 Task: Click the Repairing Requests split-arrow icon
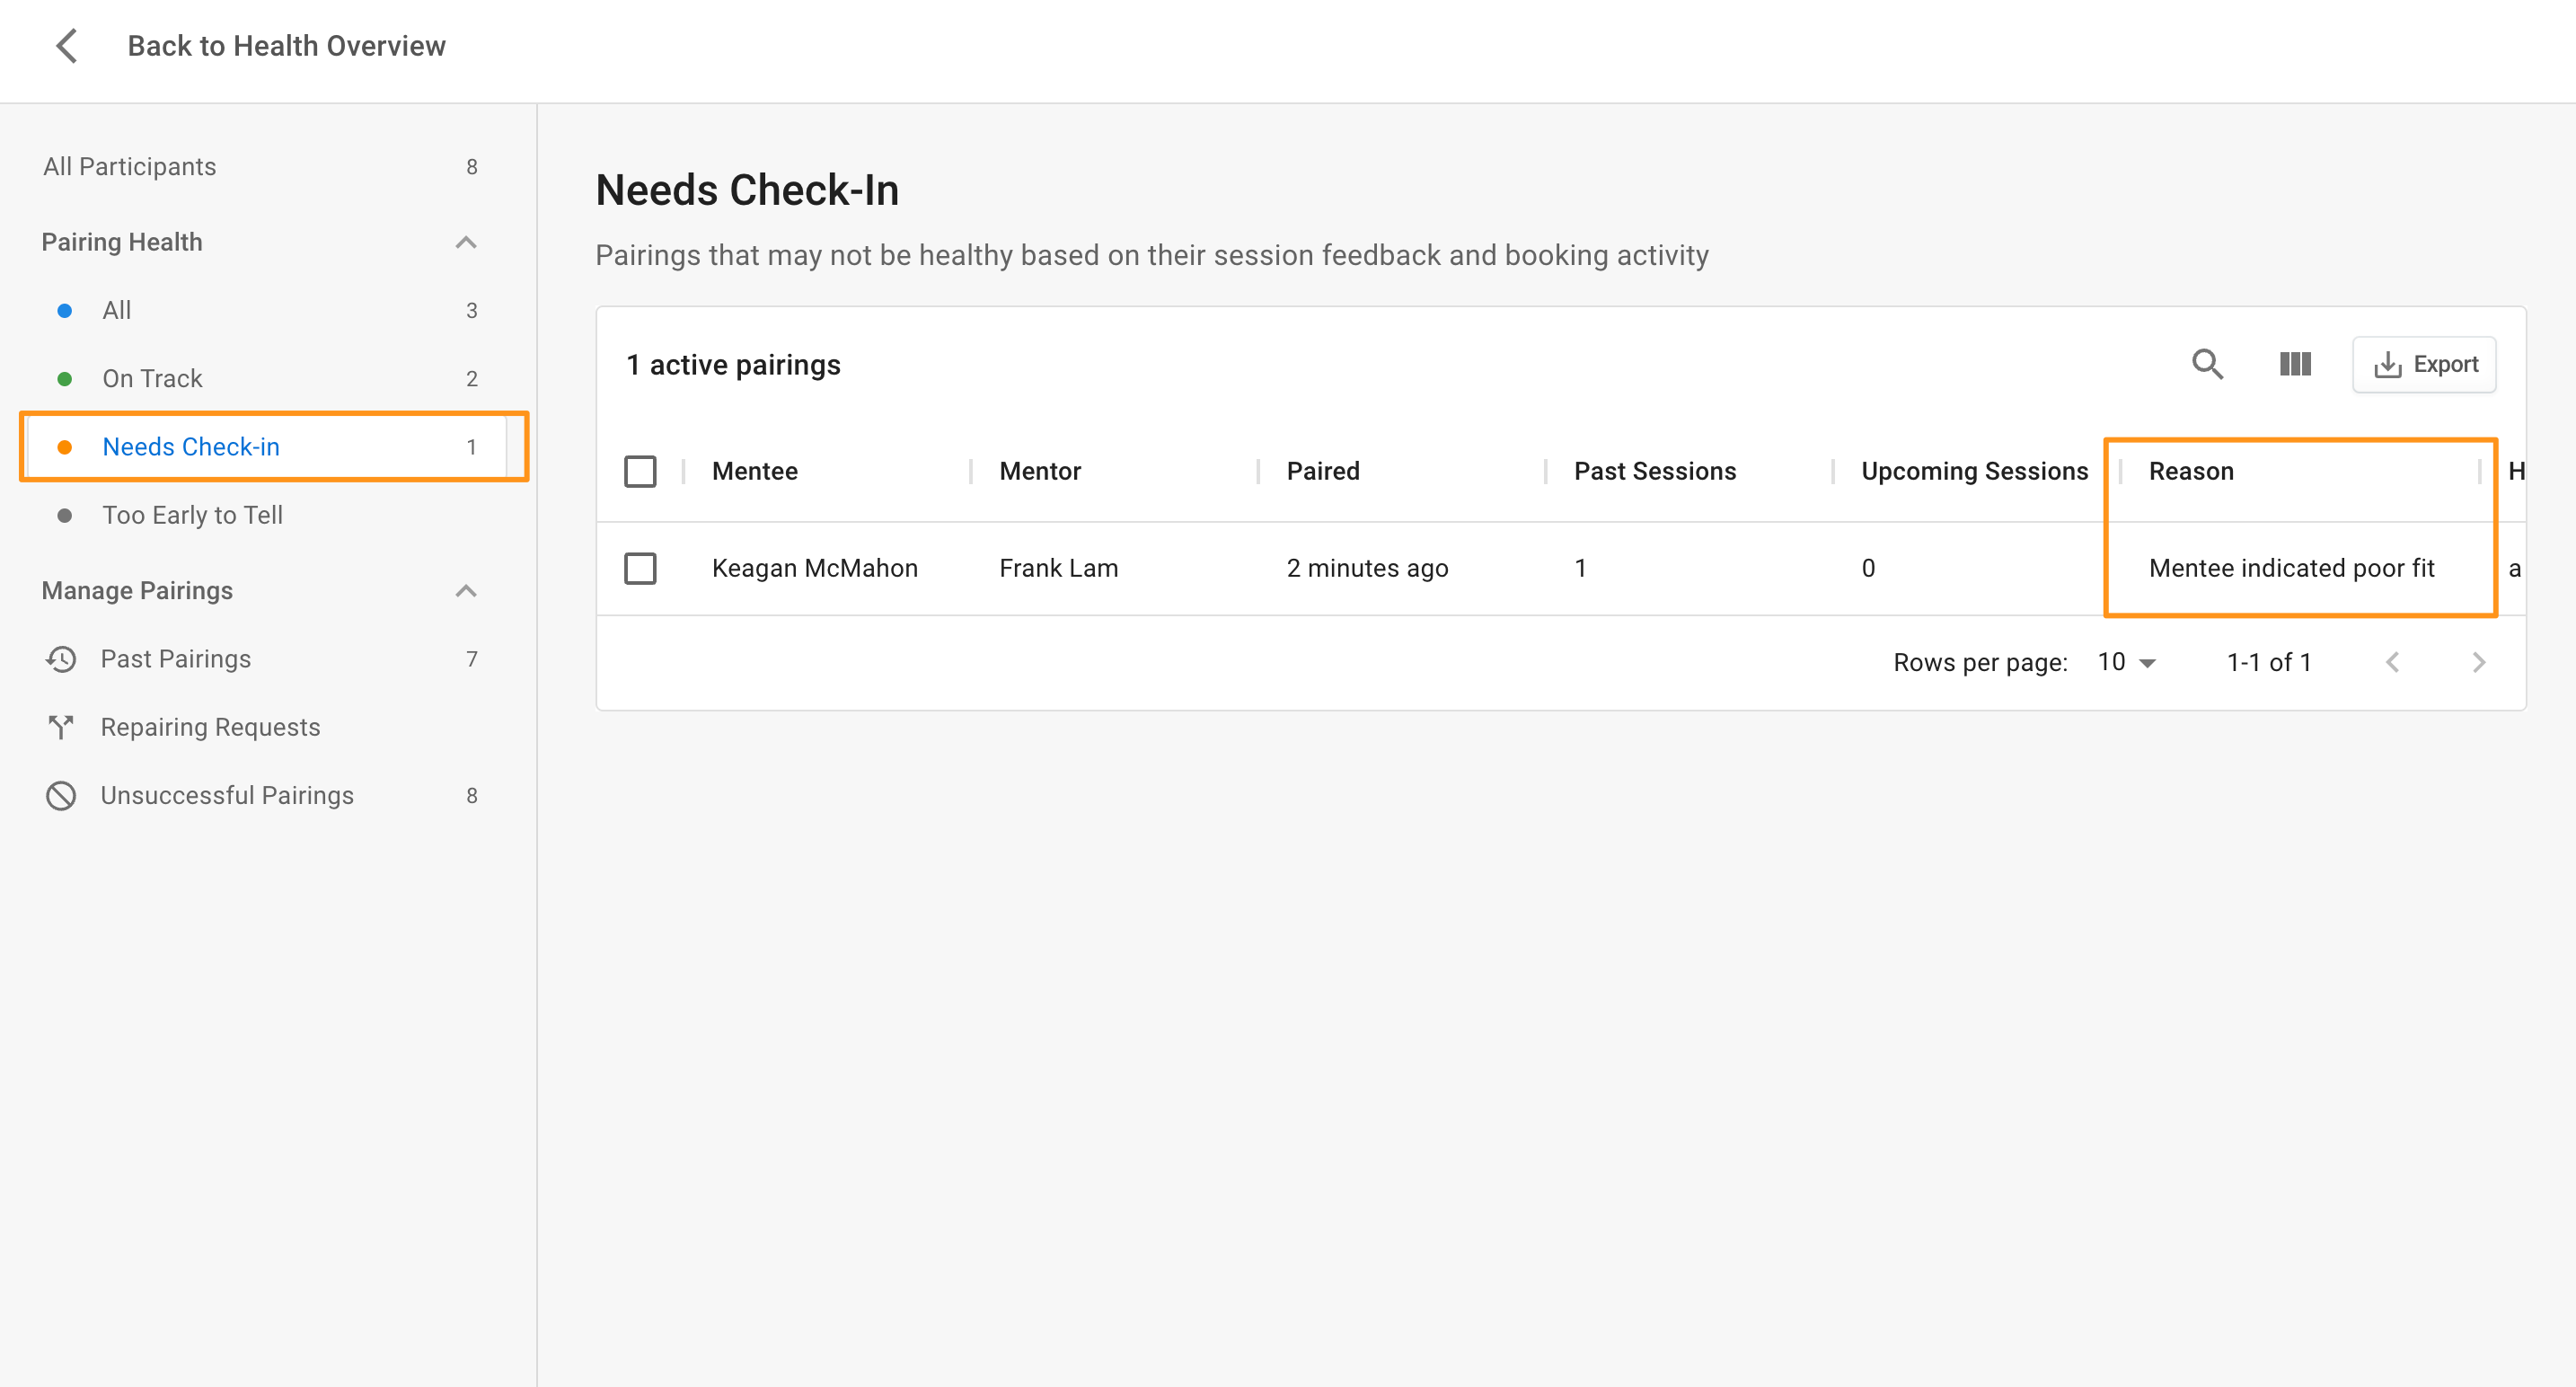pos(61,727)
